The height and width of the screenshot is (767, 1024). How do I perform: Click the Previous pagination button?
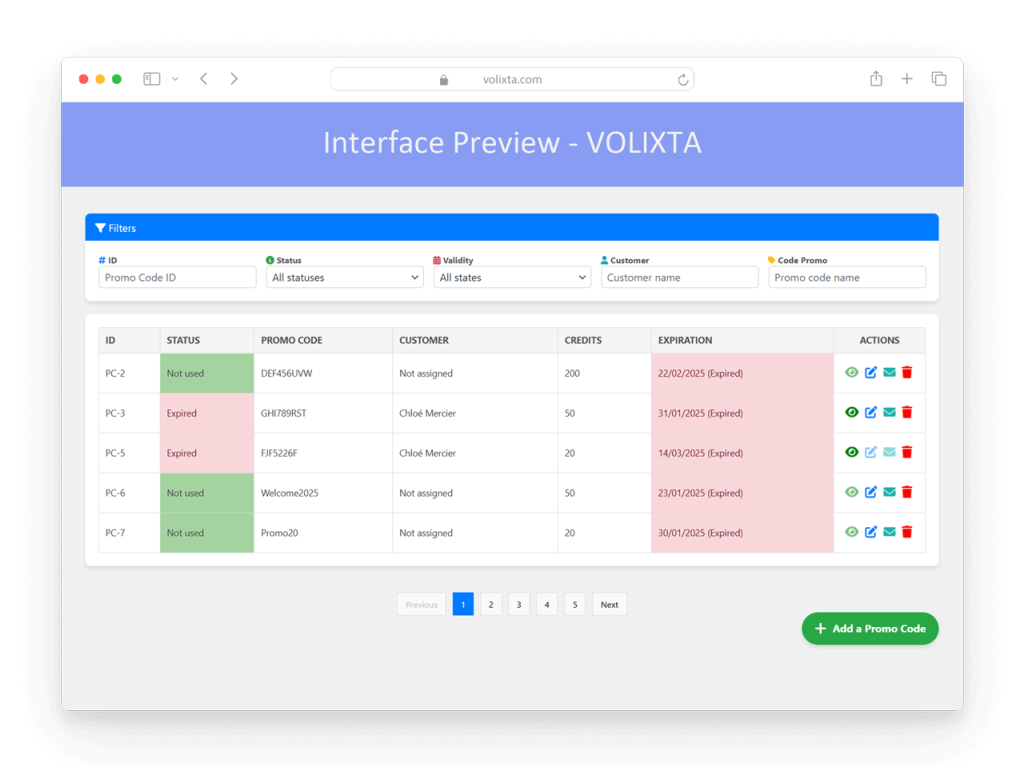(x=421, y=604)
